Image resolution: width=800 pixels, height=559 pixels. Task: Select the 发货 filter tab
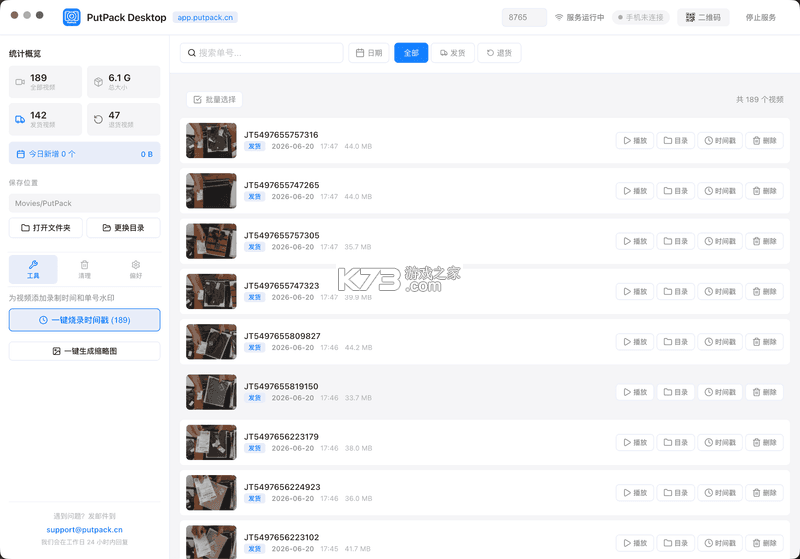[x=453, y=53]
